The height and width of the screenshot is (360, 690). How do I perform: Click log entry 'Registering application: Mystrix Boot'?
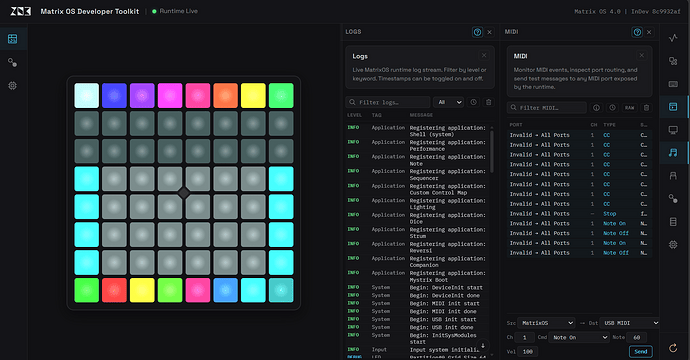point(417,276)
